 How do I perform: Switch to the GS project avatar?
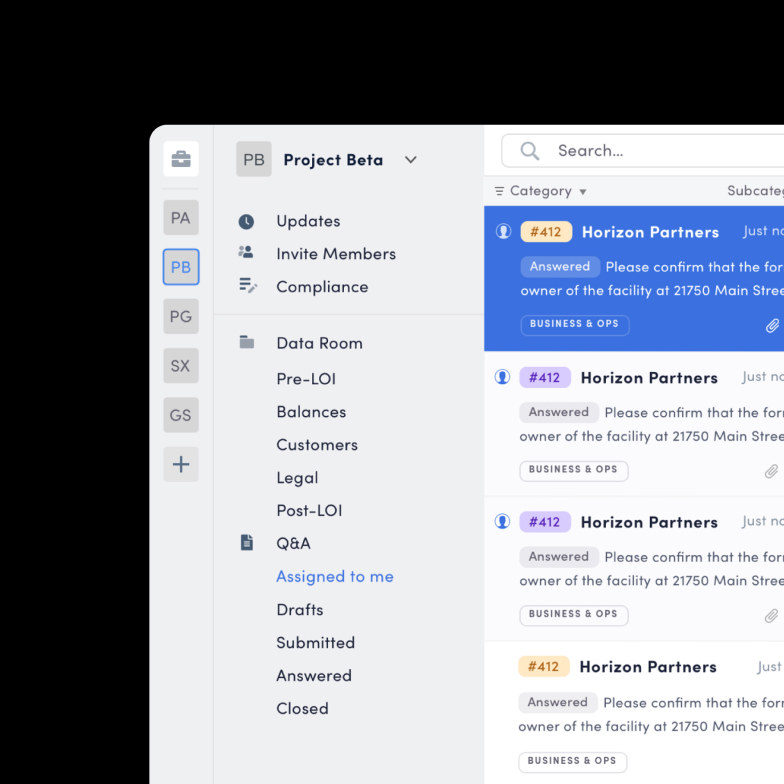181,415
